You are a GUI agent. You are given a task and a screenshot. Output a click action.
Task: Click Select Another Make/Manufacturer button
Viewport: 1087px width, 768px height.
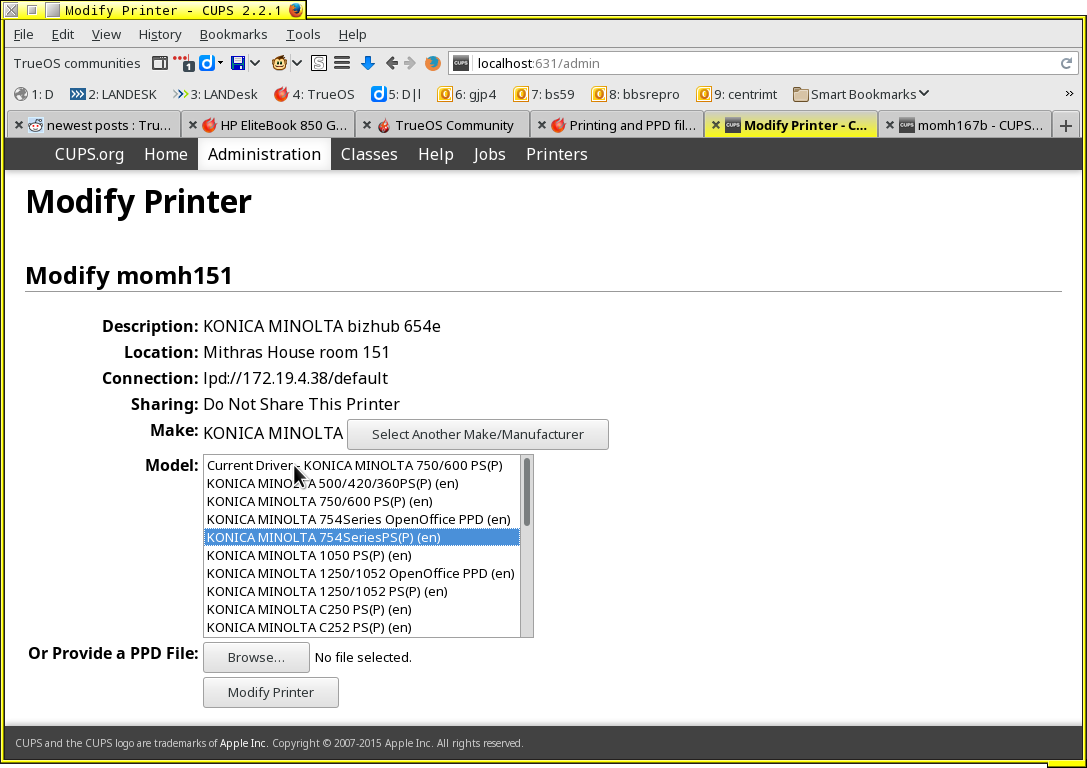(x=478, y=435)
